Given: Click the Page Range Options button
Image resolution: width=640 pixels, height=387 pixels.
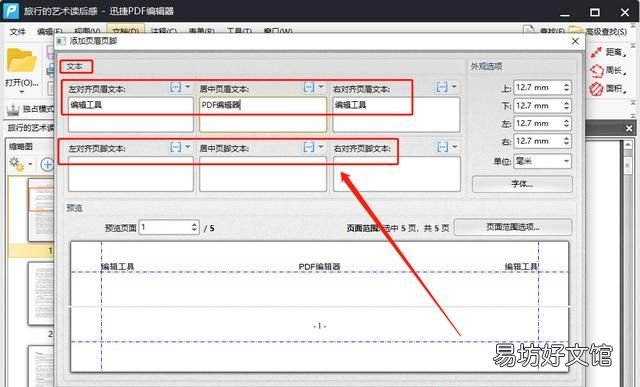Looking at the screenshot, I should click(513, 227).
